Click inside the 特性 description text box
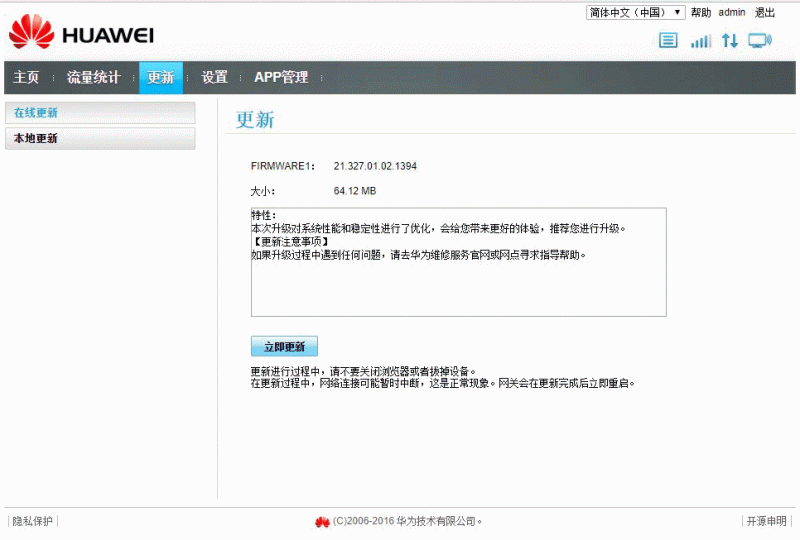 pos(458,262)
